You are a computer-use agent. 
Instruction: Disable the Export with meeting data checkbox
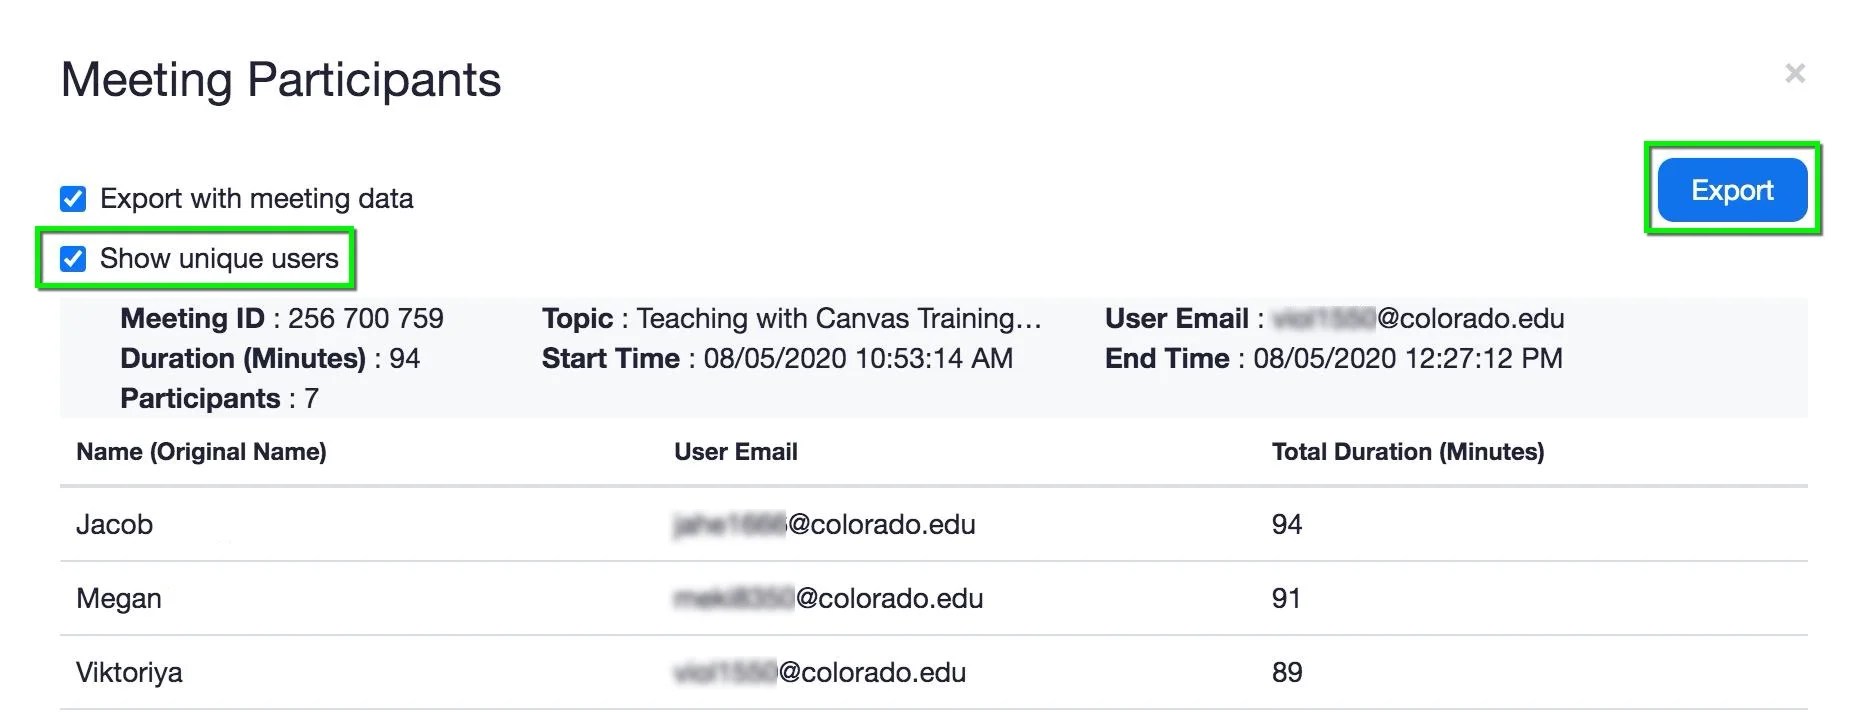pyautogui.click(x=71, y=199)
